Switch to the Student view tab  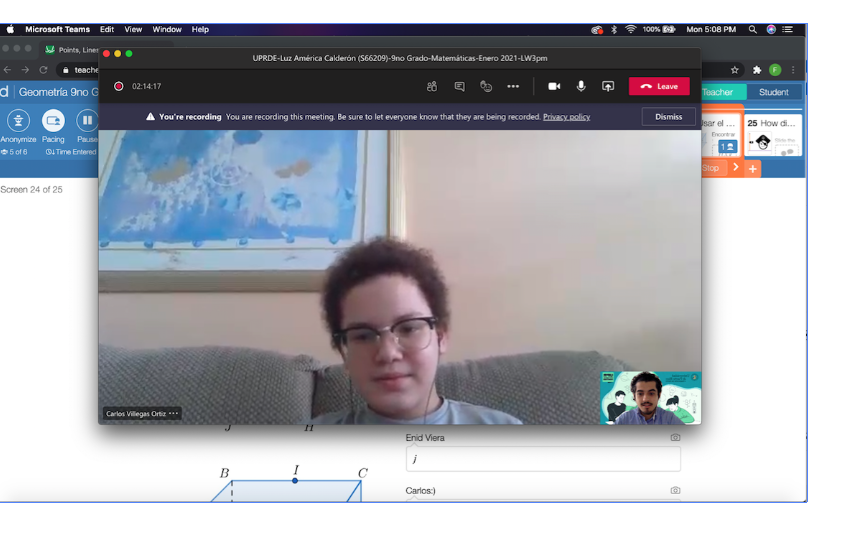(x=773, y=92)
